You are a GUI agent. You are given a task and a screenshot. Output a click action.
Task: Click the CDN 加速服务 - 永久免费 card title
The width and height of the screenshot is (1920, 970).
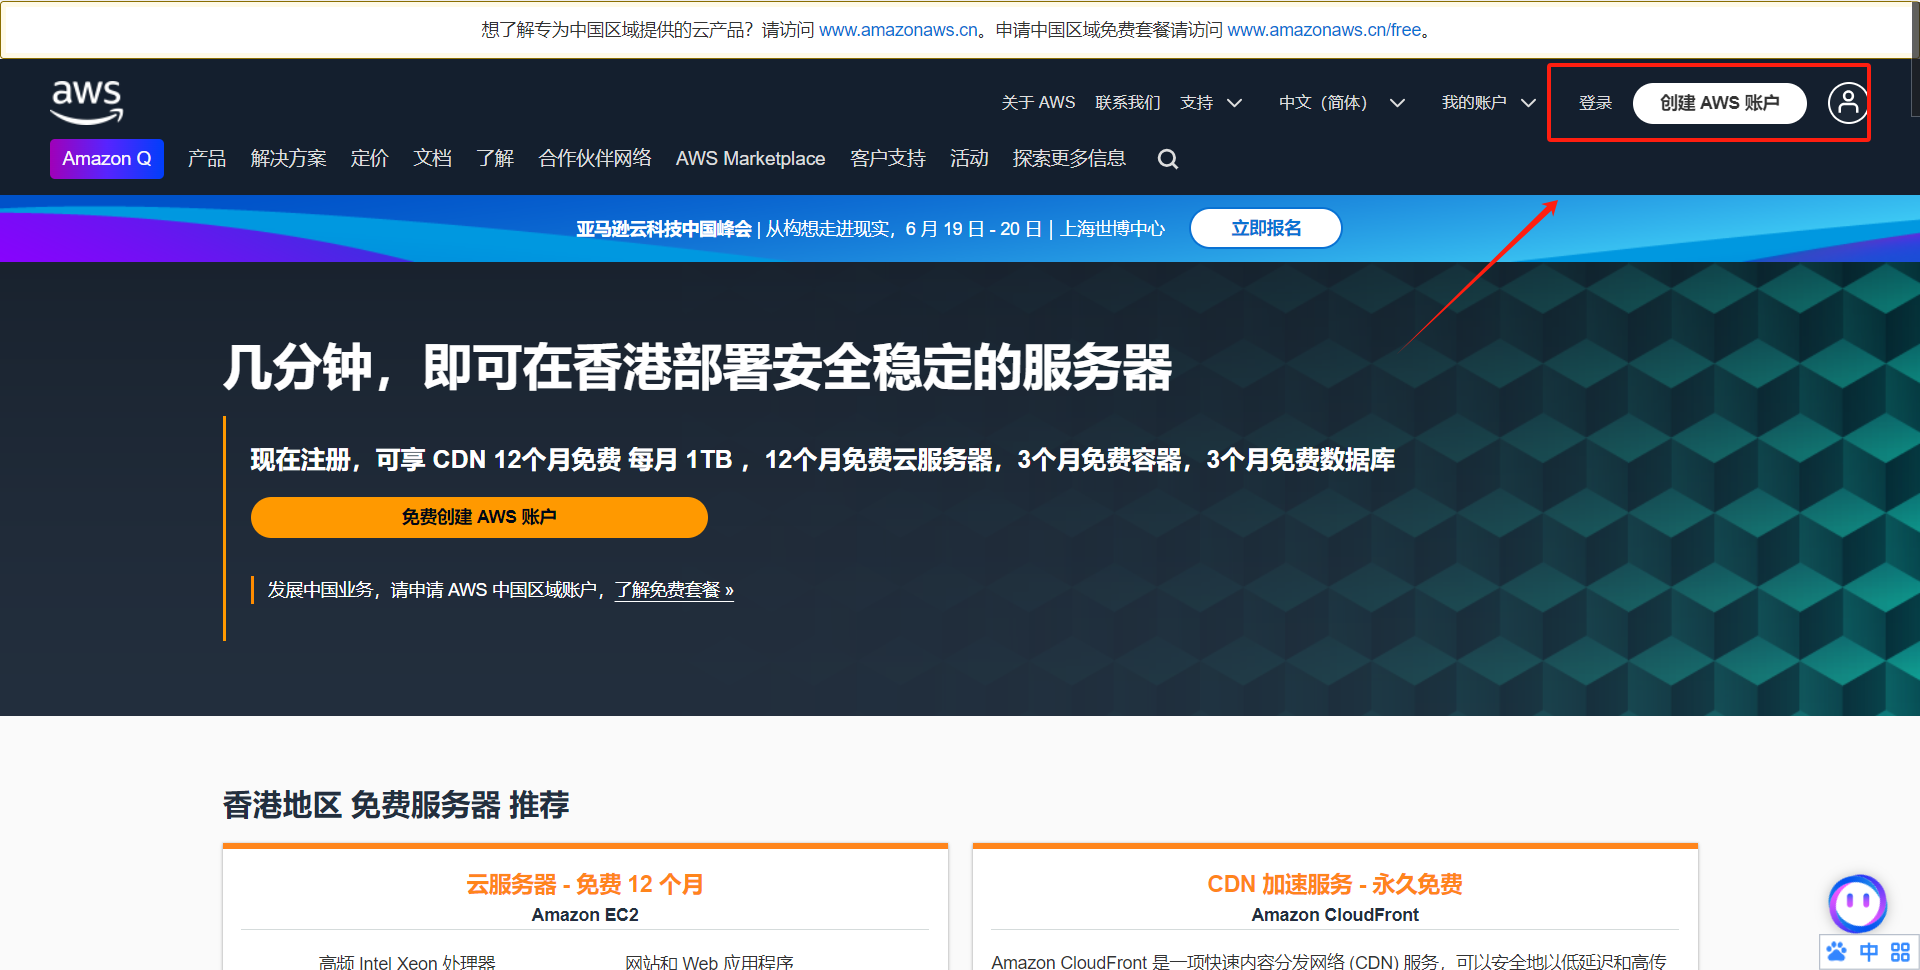pyautogui.click(x=1335, y=884)
